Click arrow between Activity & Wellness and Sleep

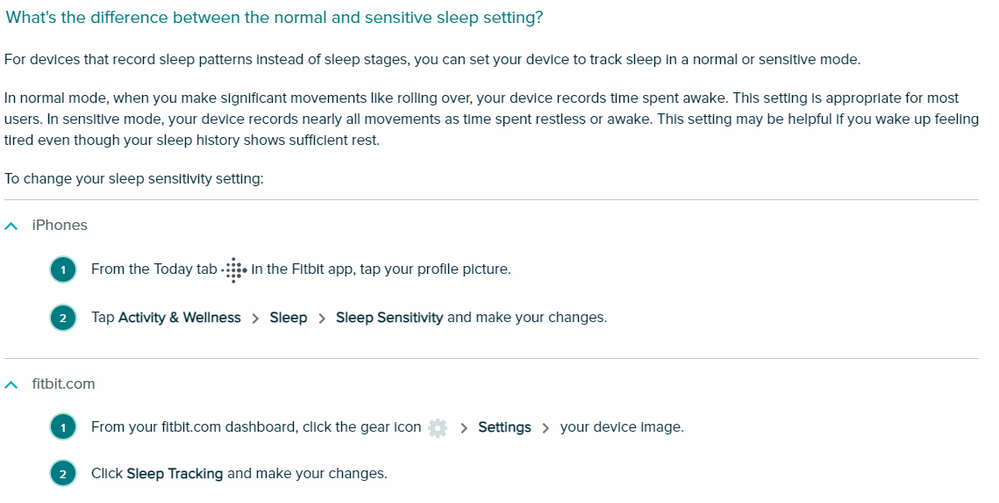[x=256, y=318]
